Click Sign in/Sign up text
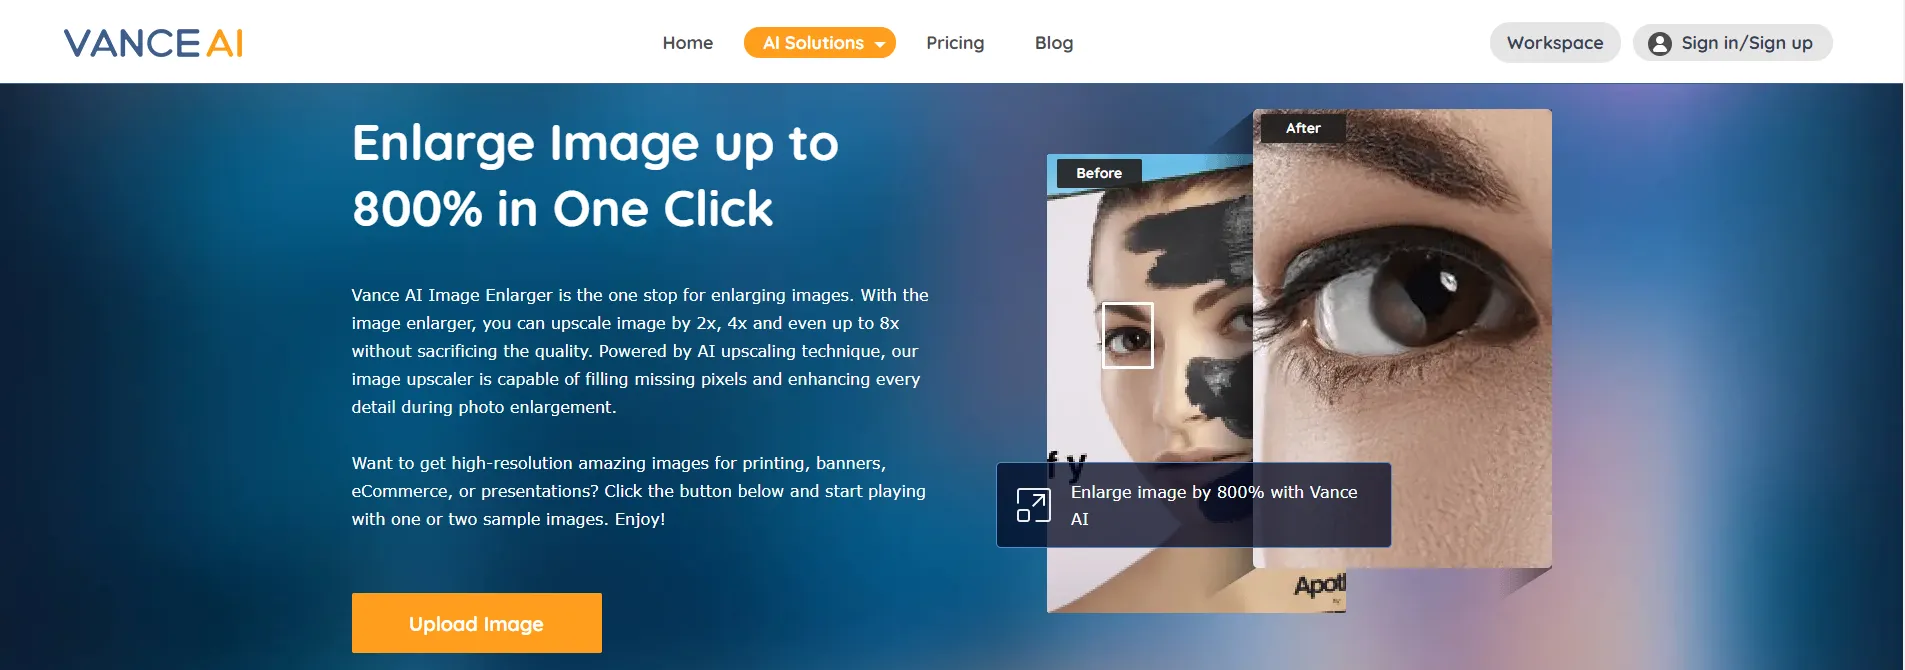 point(1747,43)
